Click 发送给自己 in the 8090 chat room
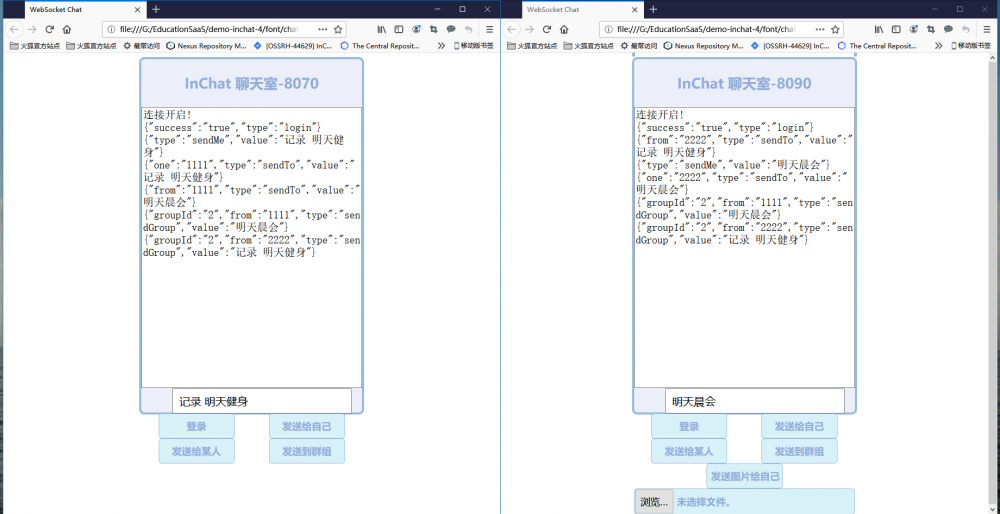Viewport: 1000px width, 514px height. click(799, 427)
